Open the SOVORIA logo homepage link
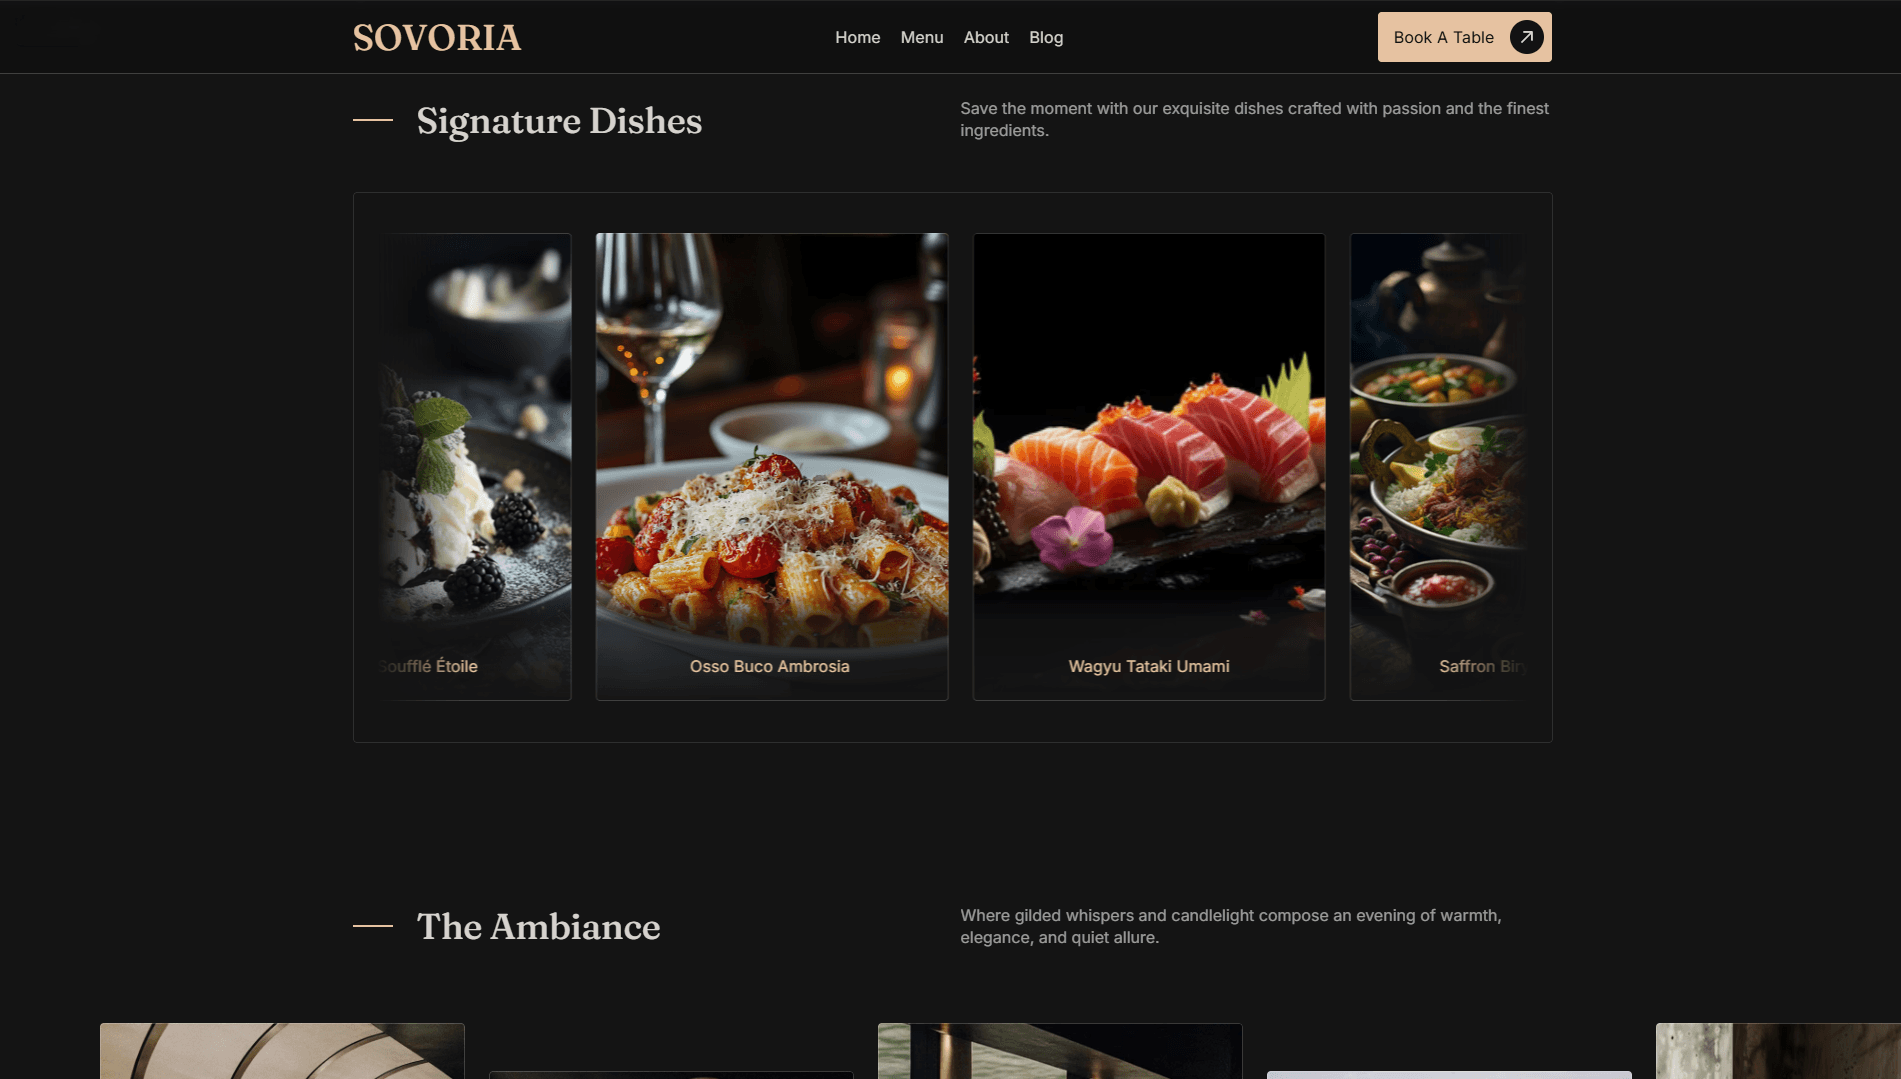Image resolution: width=1901 pixels, height=1079 pixels. coord(437,38)
